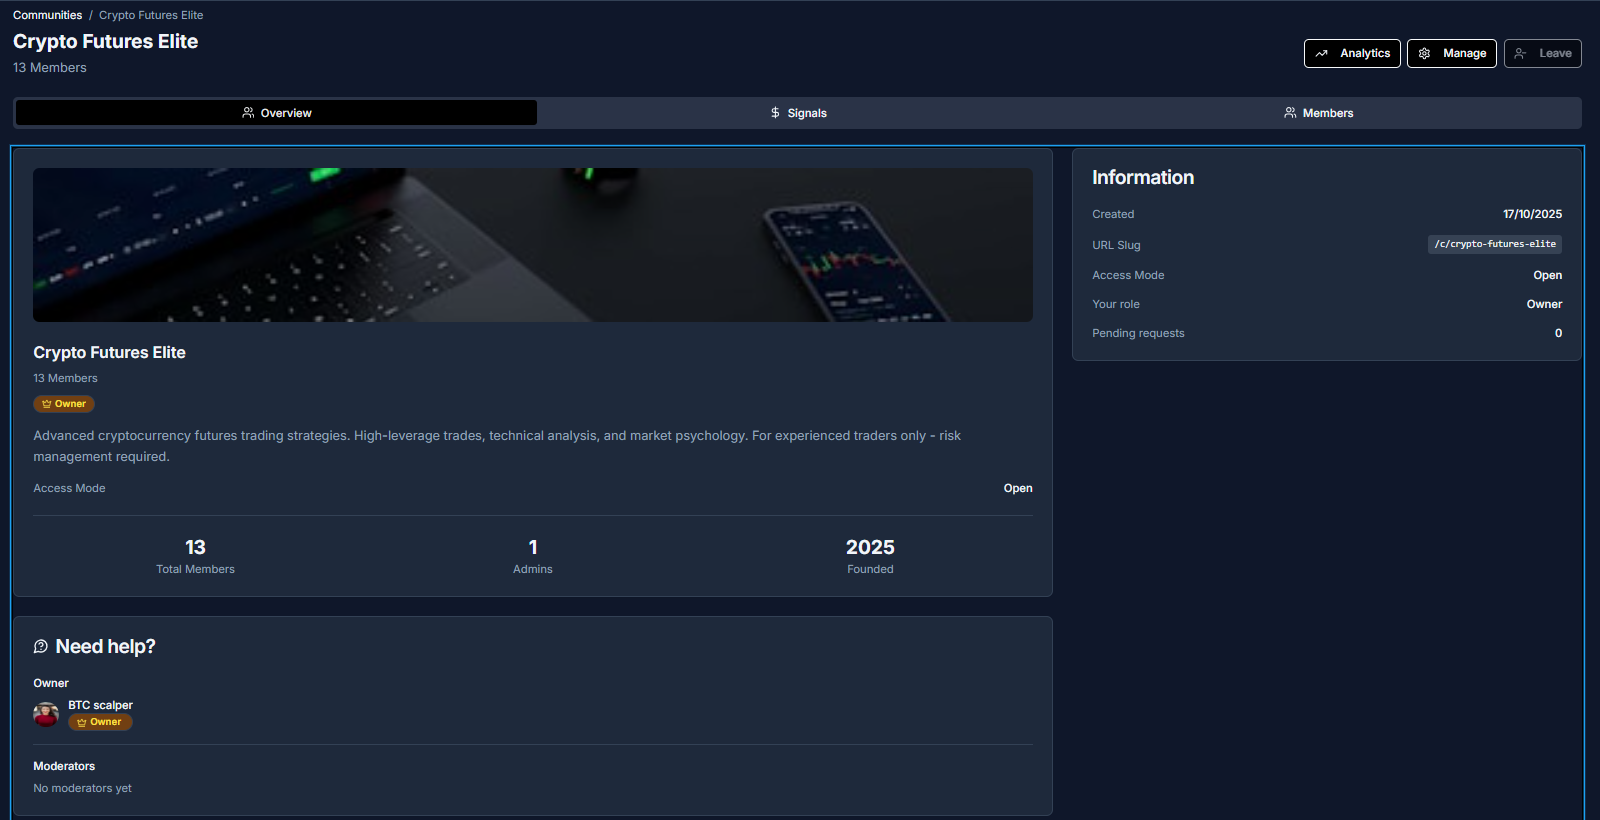
Task: Click the Owner badge under 13 Members
Action: click(x=64, y=404)
